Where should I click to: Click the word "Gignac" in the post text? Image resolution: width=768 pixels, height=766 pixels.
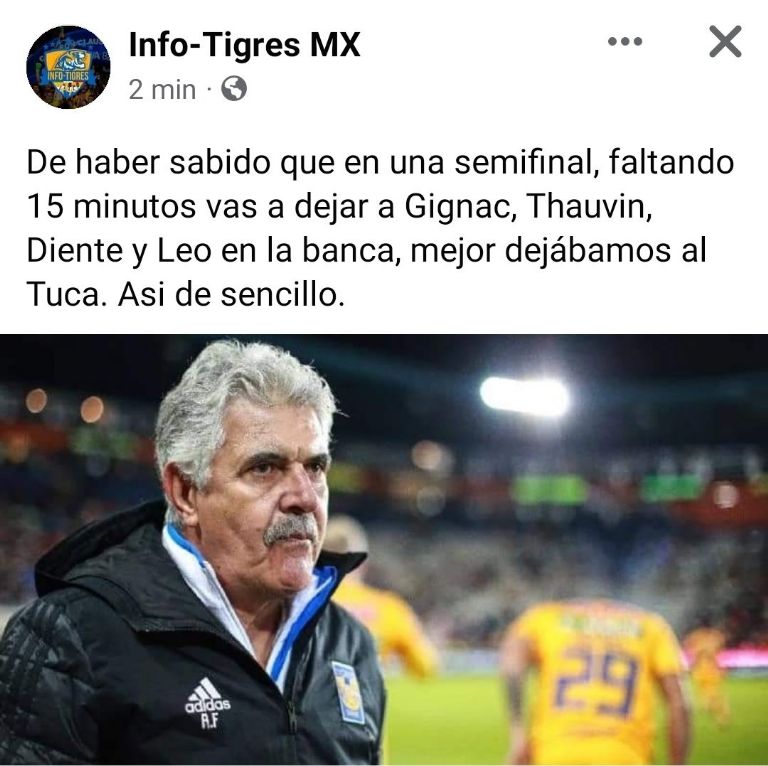coord(461,206)
